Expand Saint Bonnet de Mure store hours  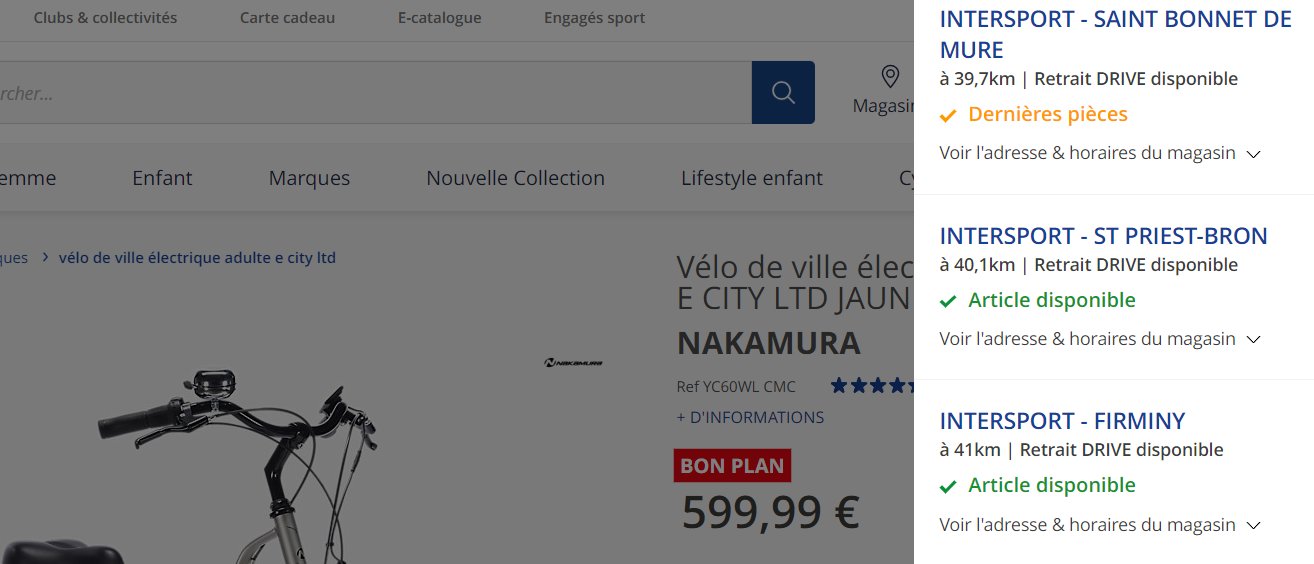tap(1099, 154)
